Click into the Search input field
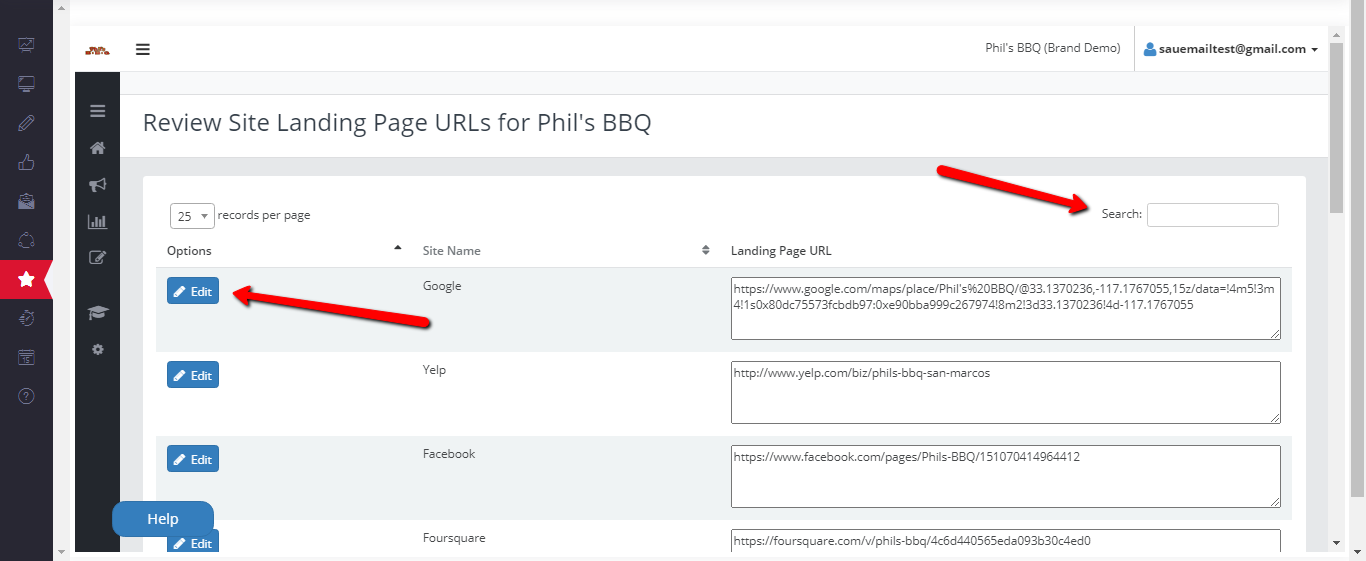 (x=1212, y=214)
